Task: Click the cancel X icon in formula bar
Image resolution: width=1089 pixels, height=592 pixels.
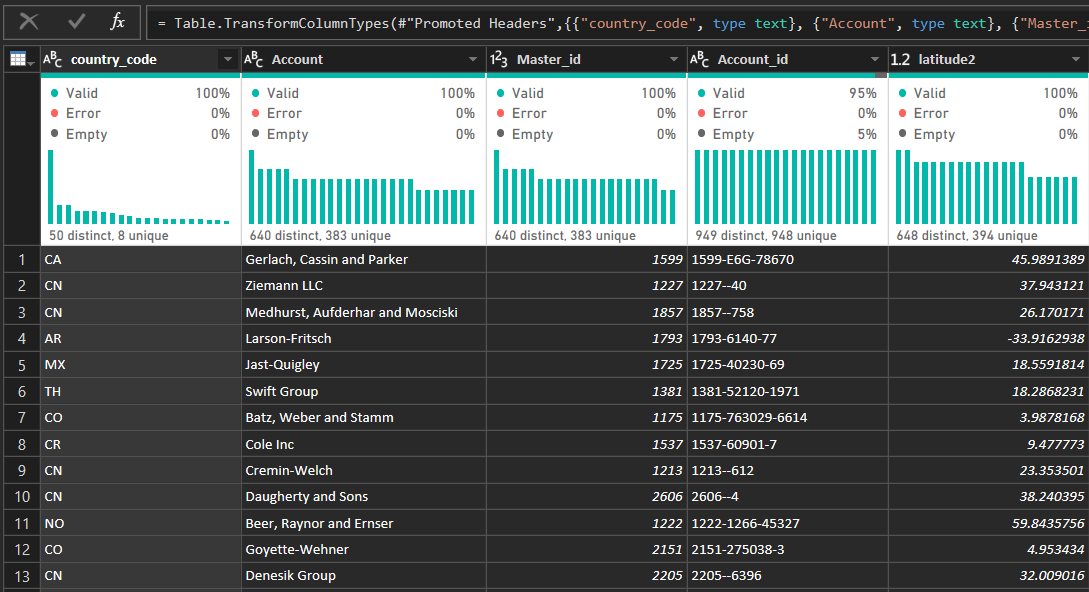Action: click(x=29, y=21)
